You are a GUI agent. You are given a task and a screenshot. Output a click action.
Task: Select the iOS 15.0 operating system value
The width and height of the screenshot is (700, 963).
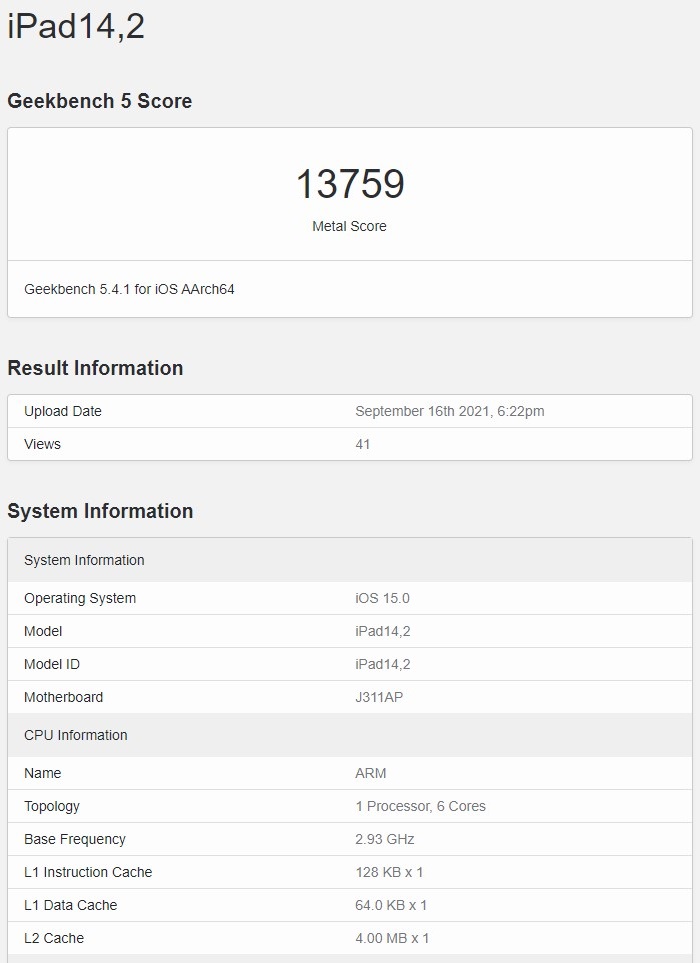tap(382, 598)
